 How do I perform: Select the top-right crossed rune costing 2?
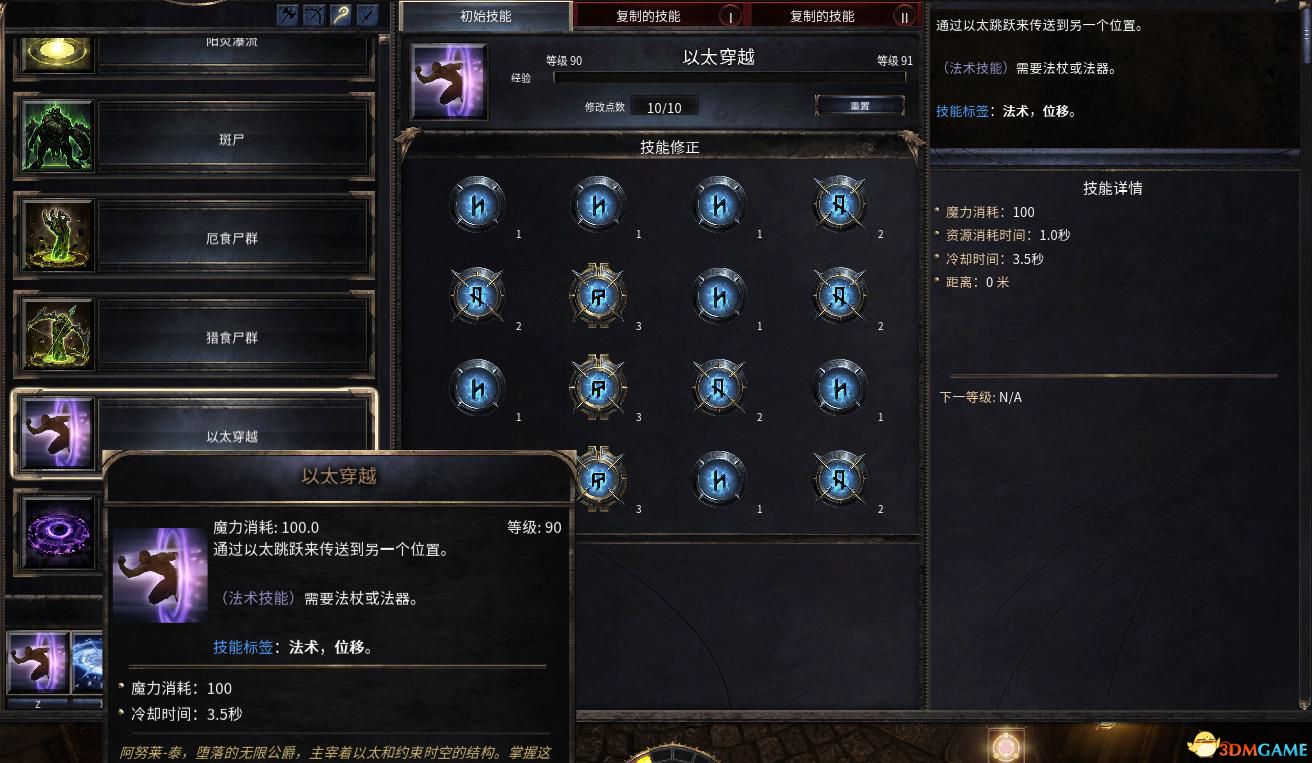(x=840, y=204)
